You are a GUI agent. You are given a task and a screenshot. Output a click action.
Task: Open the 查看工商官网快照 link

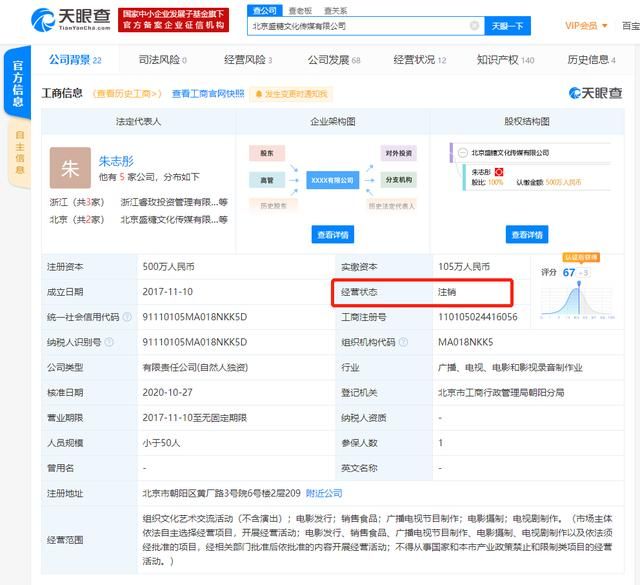(x=208, y=93)
